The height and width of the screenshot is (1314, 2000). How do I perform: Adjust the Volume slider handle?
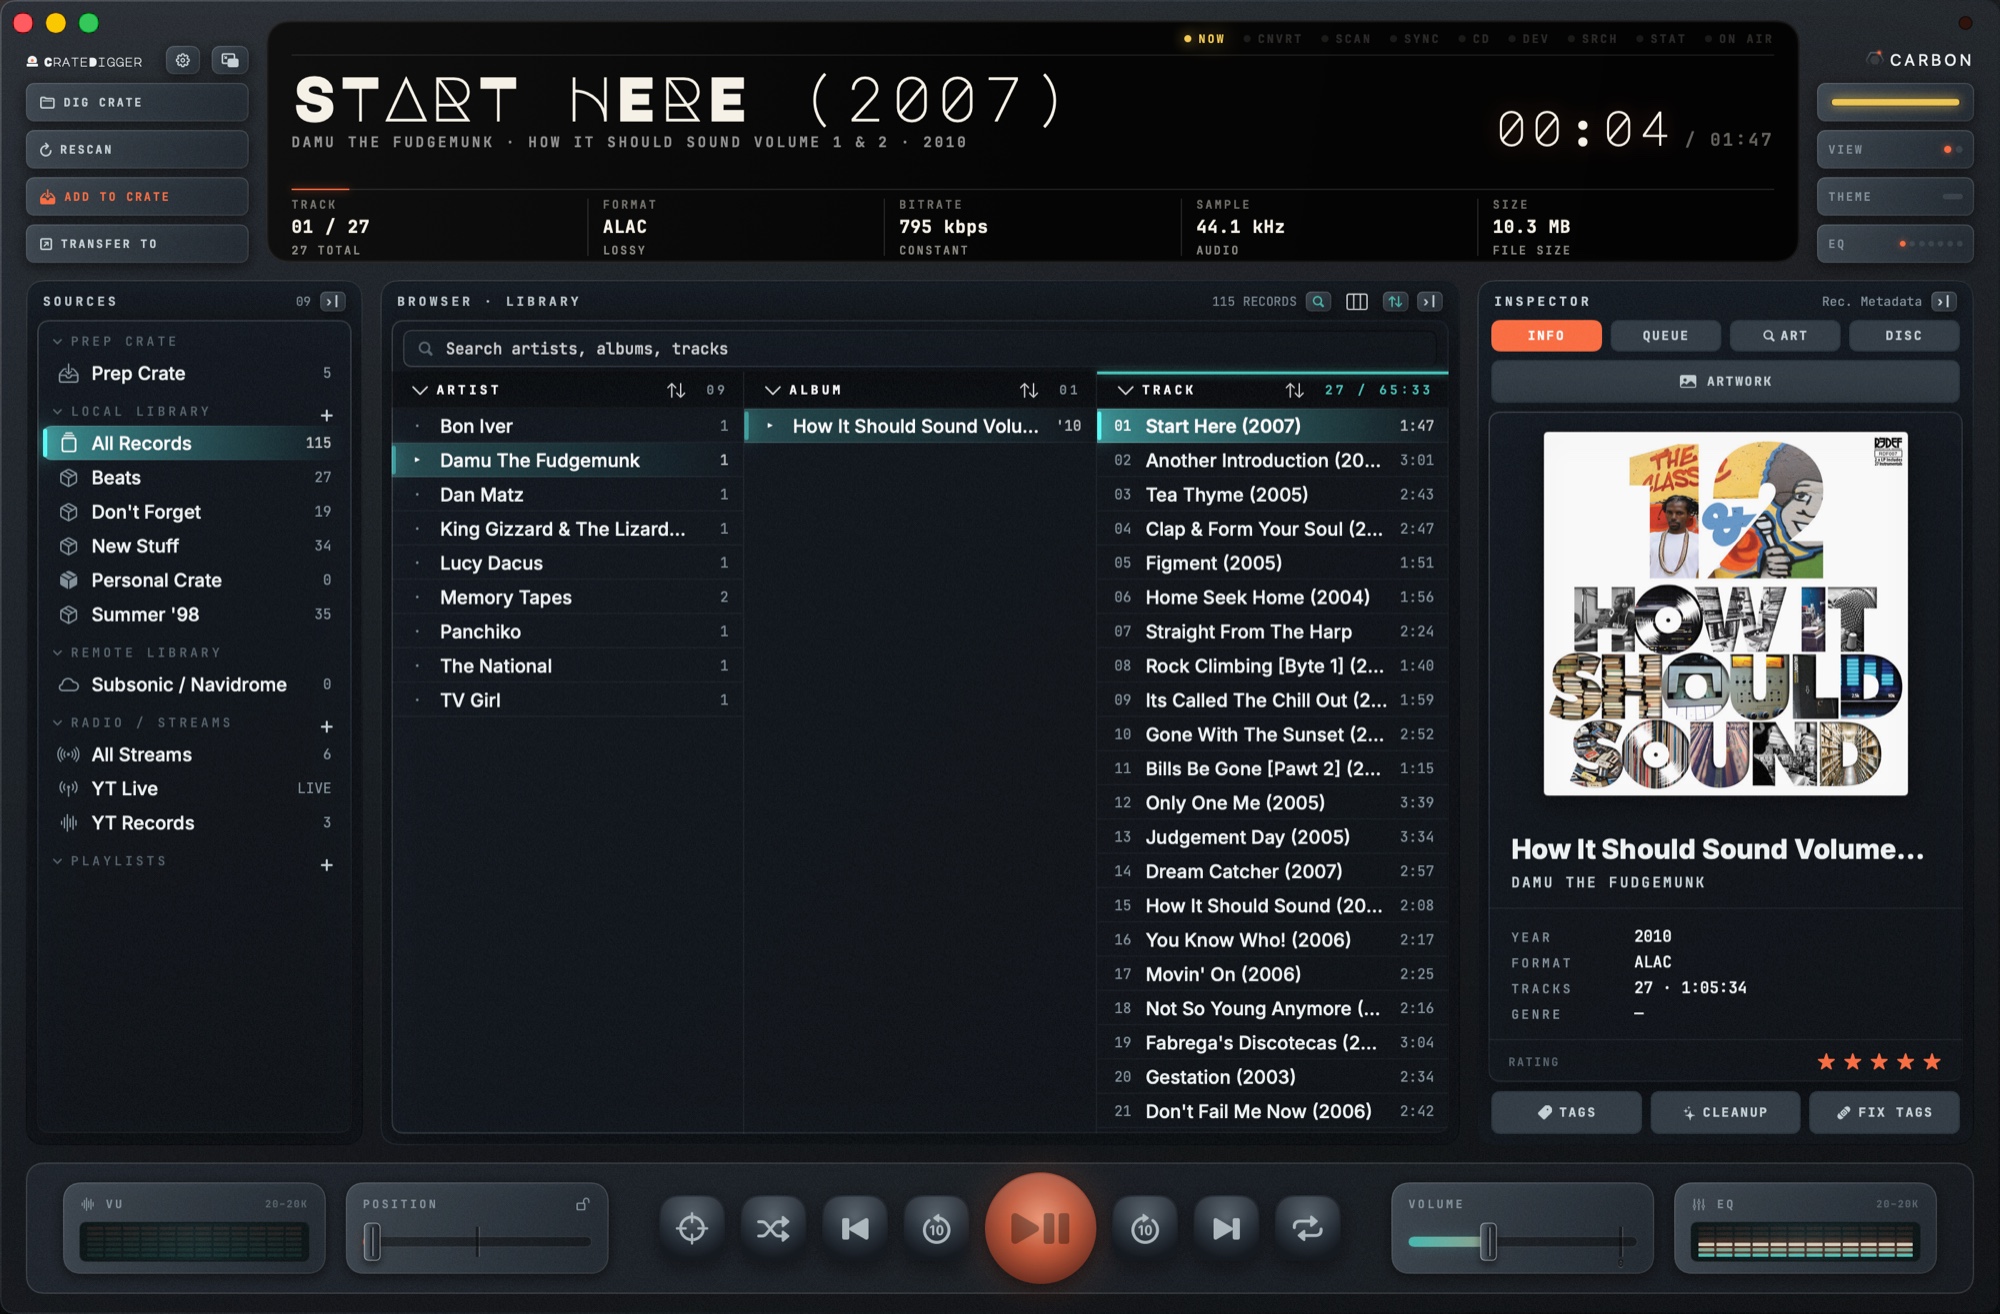coord(1488,1242)
